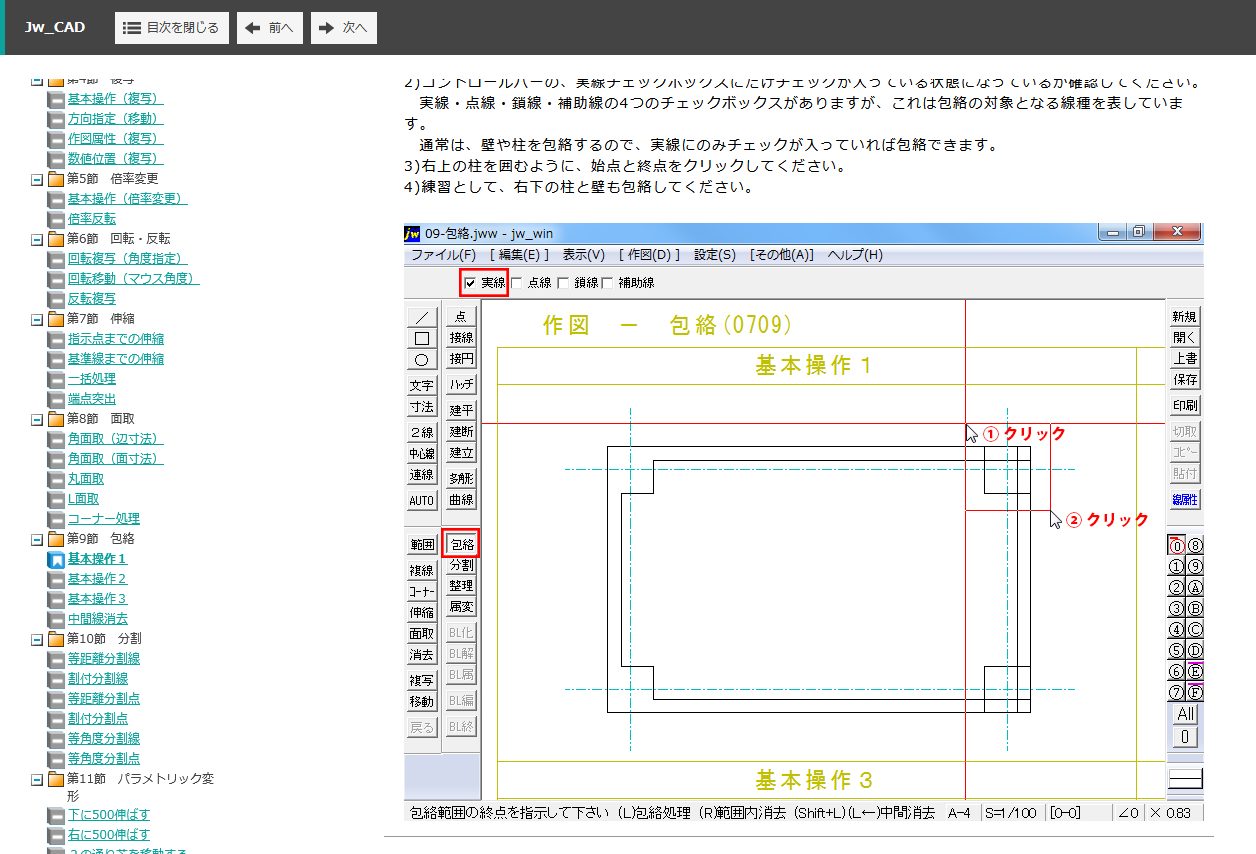The width and height of the screenshot is (1256, 854).
Task: Click the 印刷 print button
Action: [x=1185, y=406]
